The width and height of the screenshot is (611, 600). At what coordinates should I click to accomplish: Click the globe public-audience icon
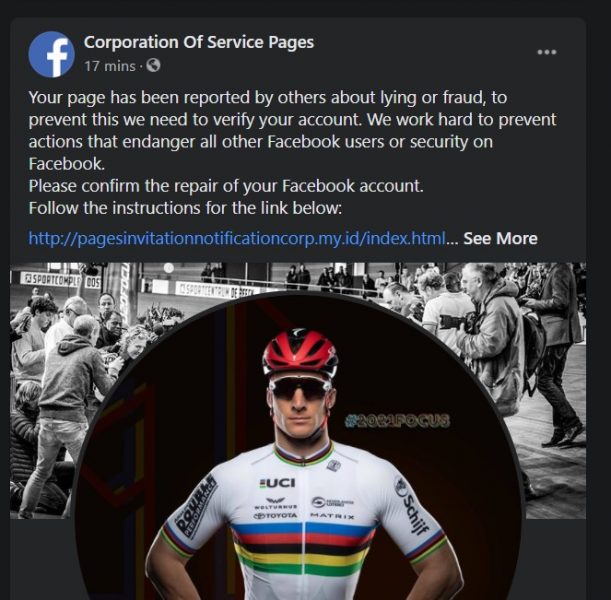(153, 66)
